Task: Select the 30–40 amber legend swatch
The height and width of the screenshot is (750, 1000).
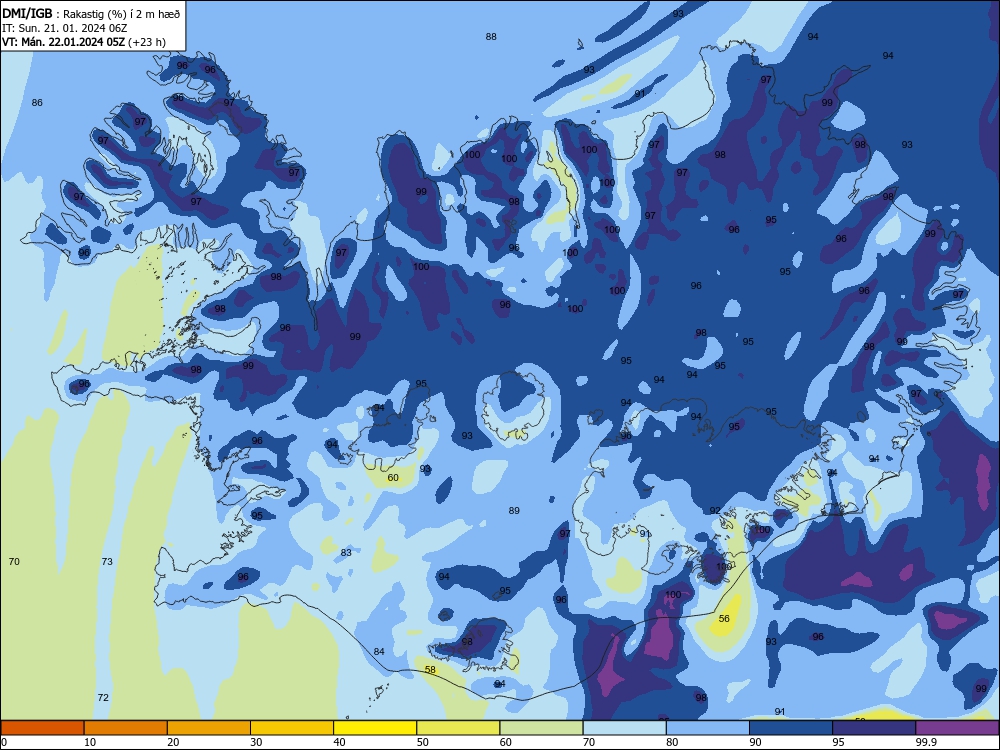Action: (x=292, y=728)
